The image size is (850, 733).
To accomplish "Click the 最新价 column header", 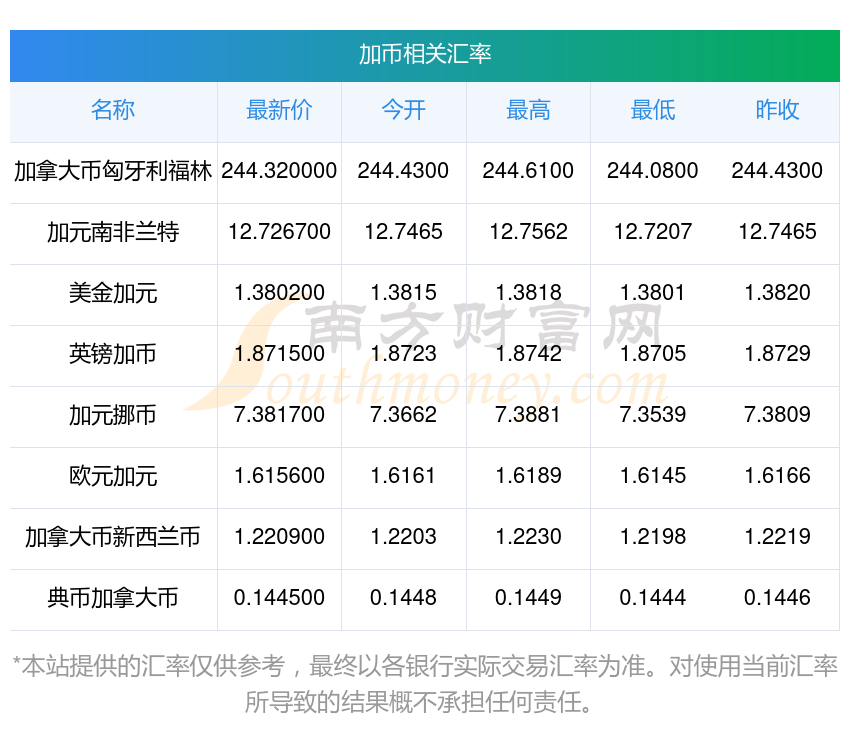I will coord(279,110).
